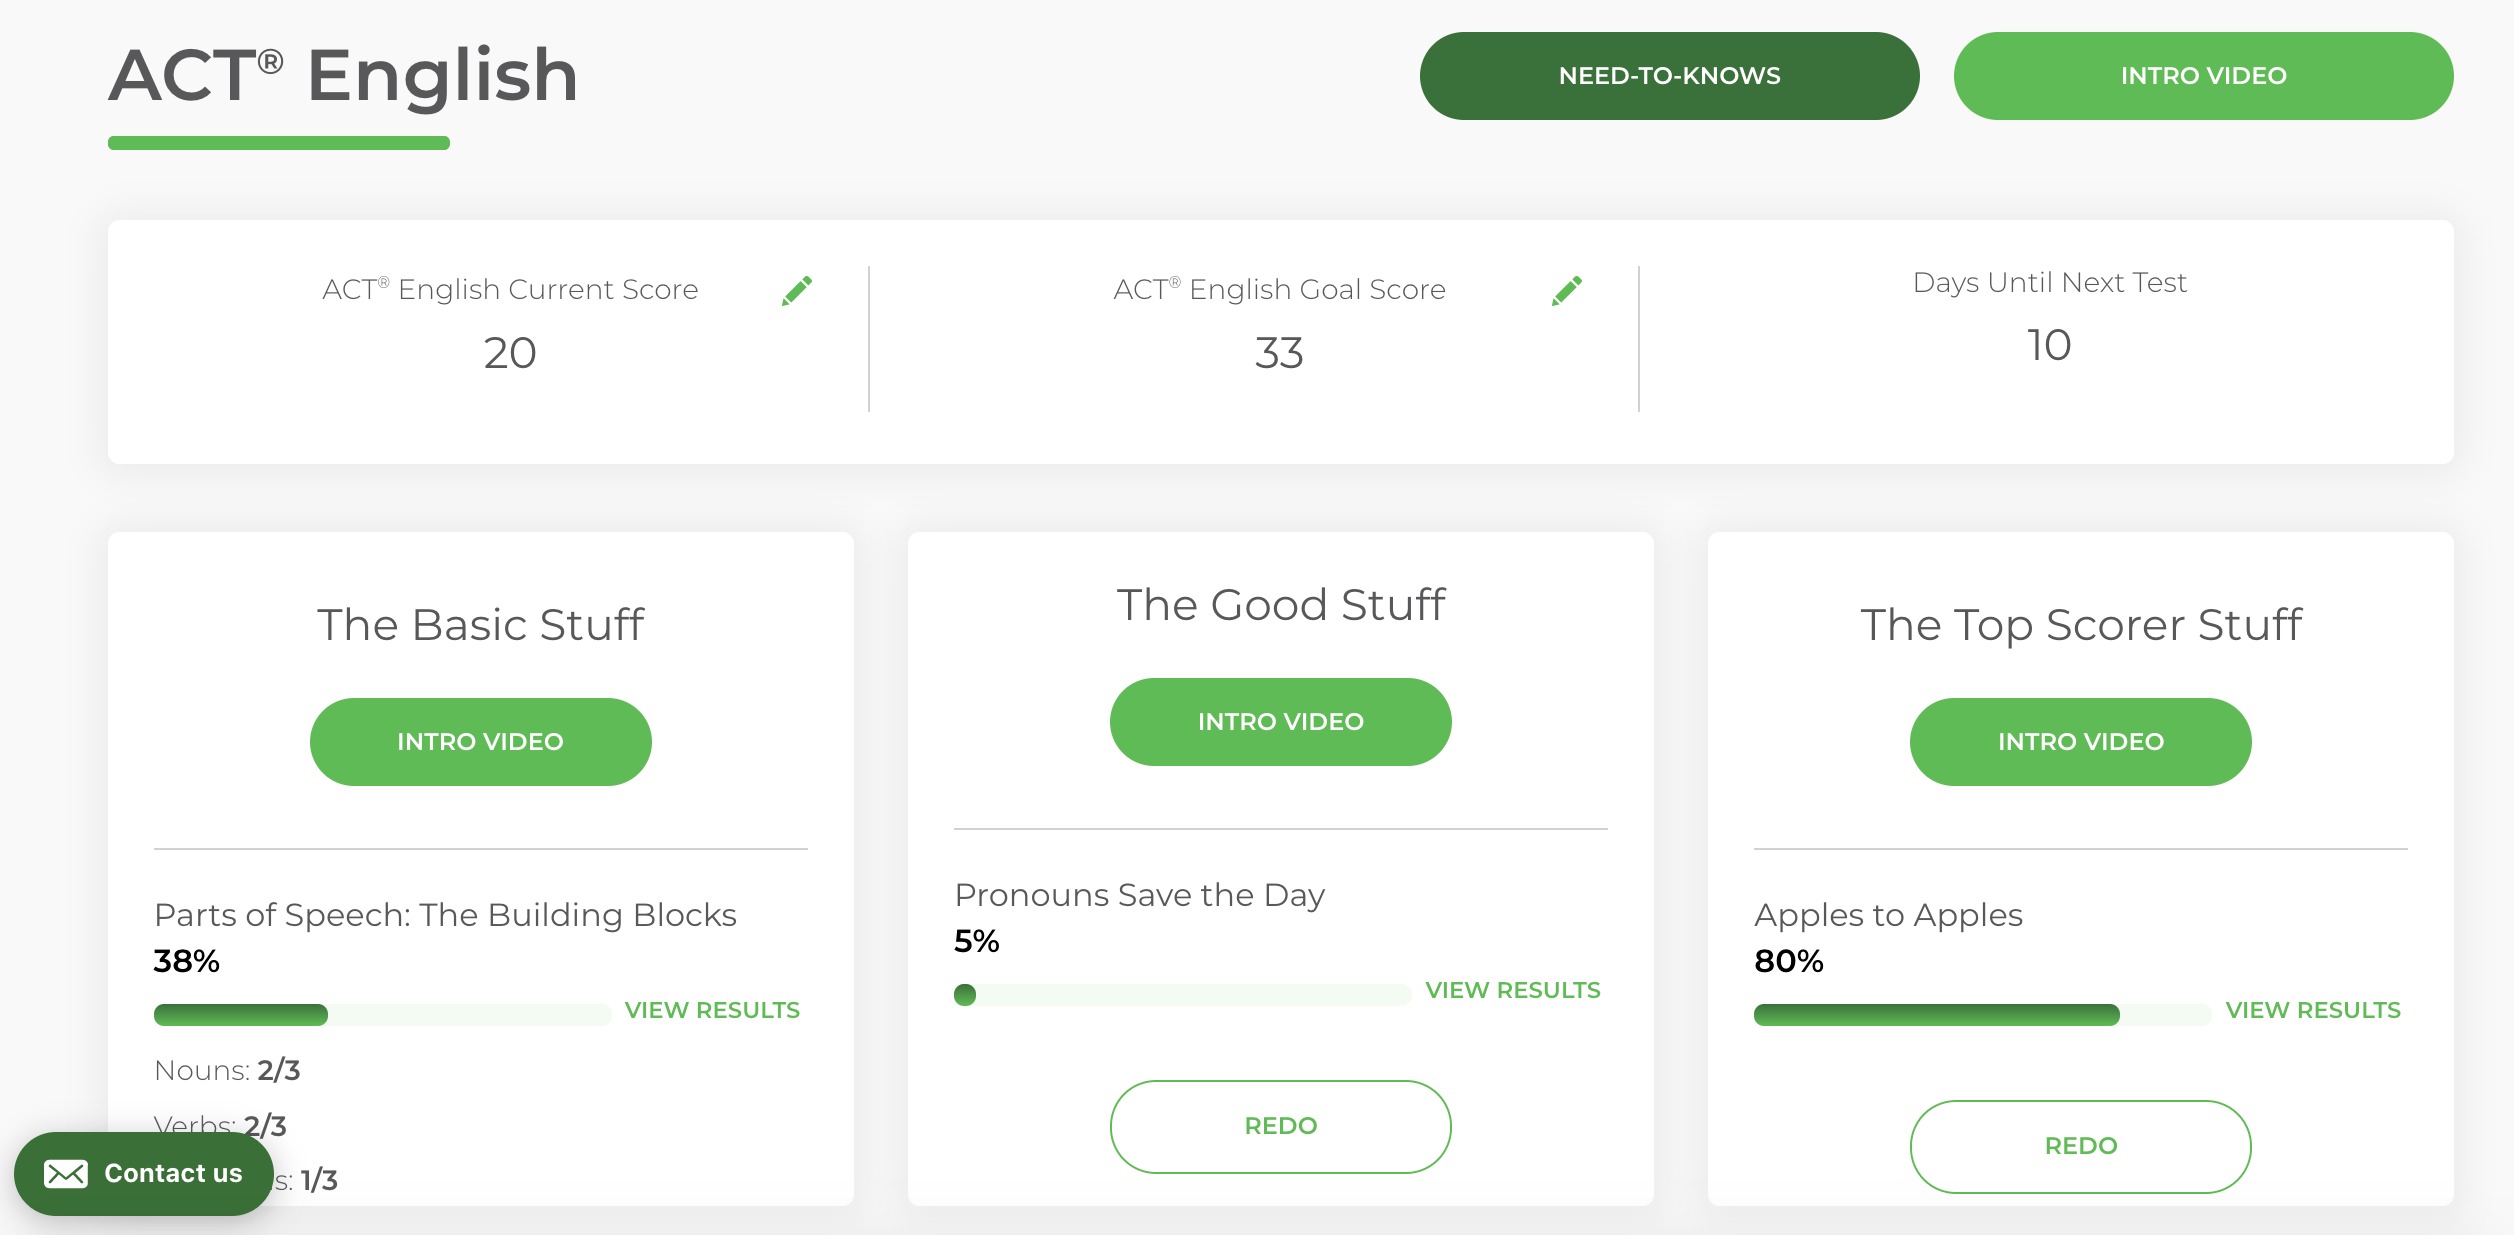2514x1235 pixels.
Task: Watch The Good Stuff intro video
Action: click(1280, 722)
